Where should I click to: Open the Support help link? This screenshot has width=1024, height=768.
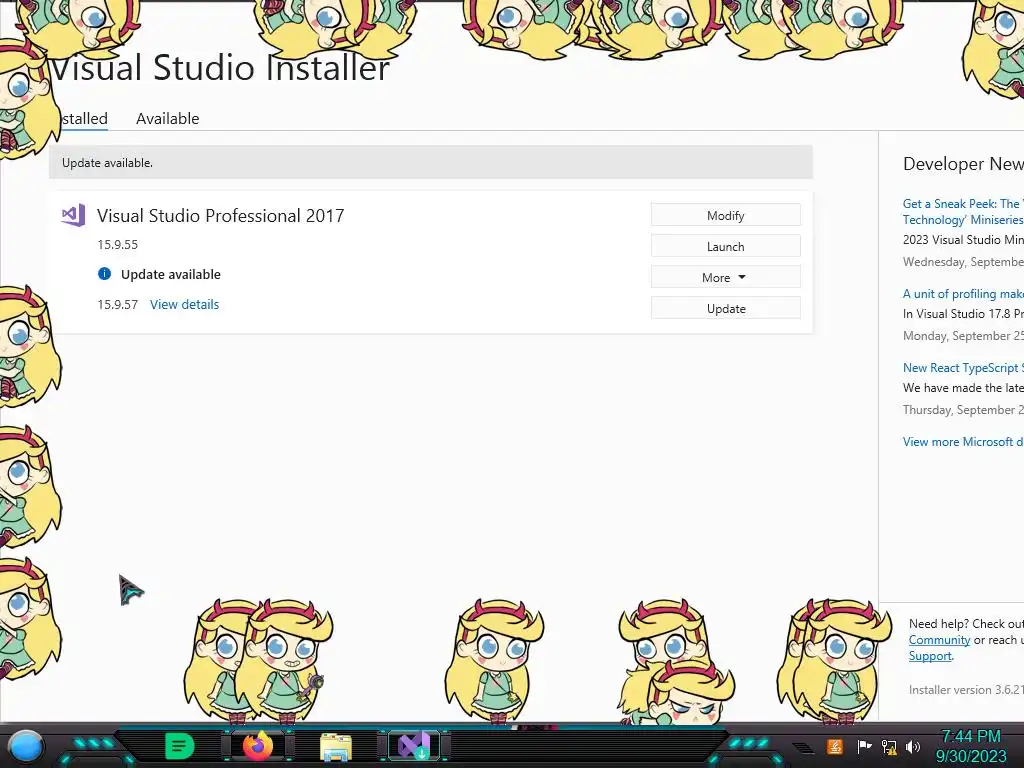pyautogui.click(x=930, y=656)
